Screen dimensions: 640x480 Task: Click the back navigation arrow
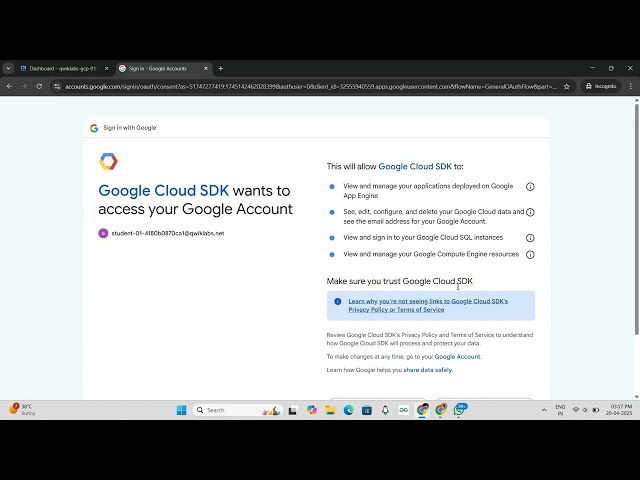pyautogui.click(x=9, y=87)
